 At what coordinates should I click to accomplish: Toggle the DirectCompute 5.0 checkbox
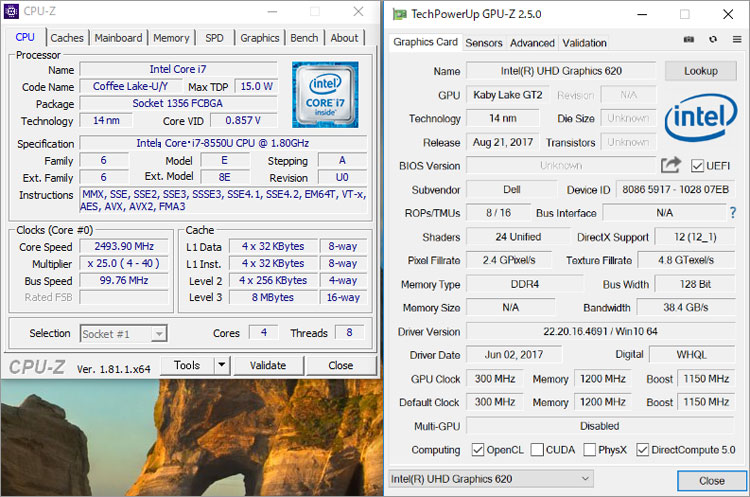(642, 450)
